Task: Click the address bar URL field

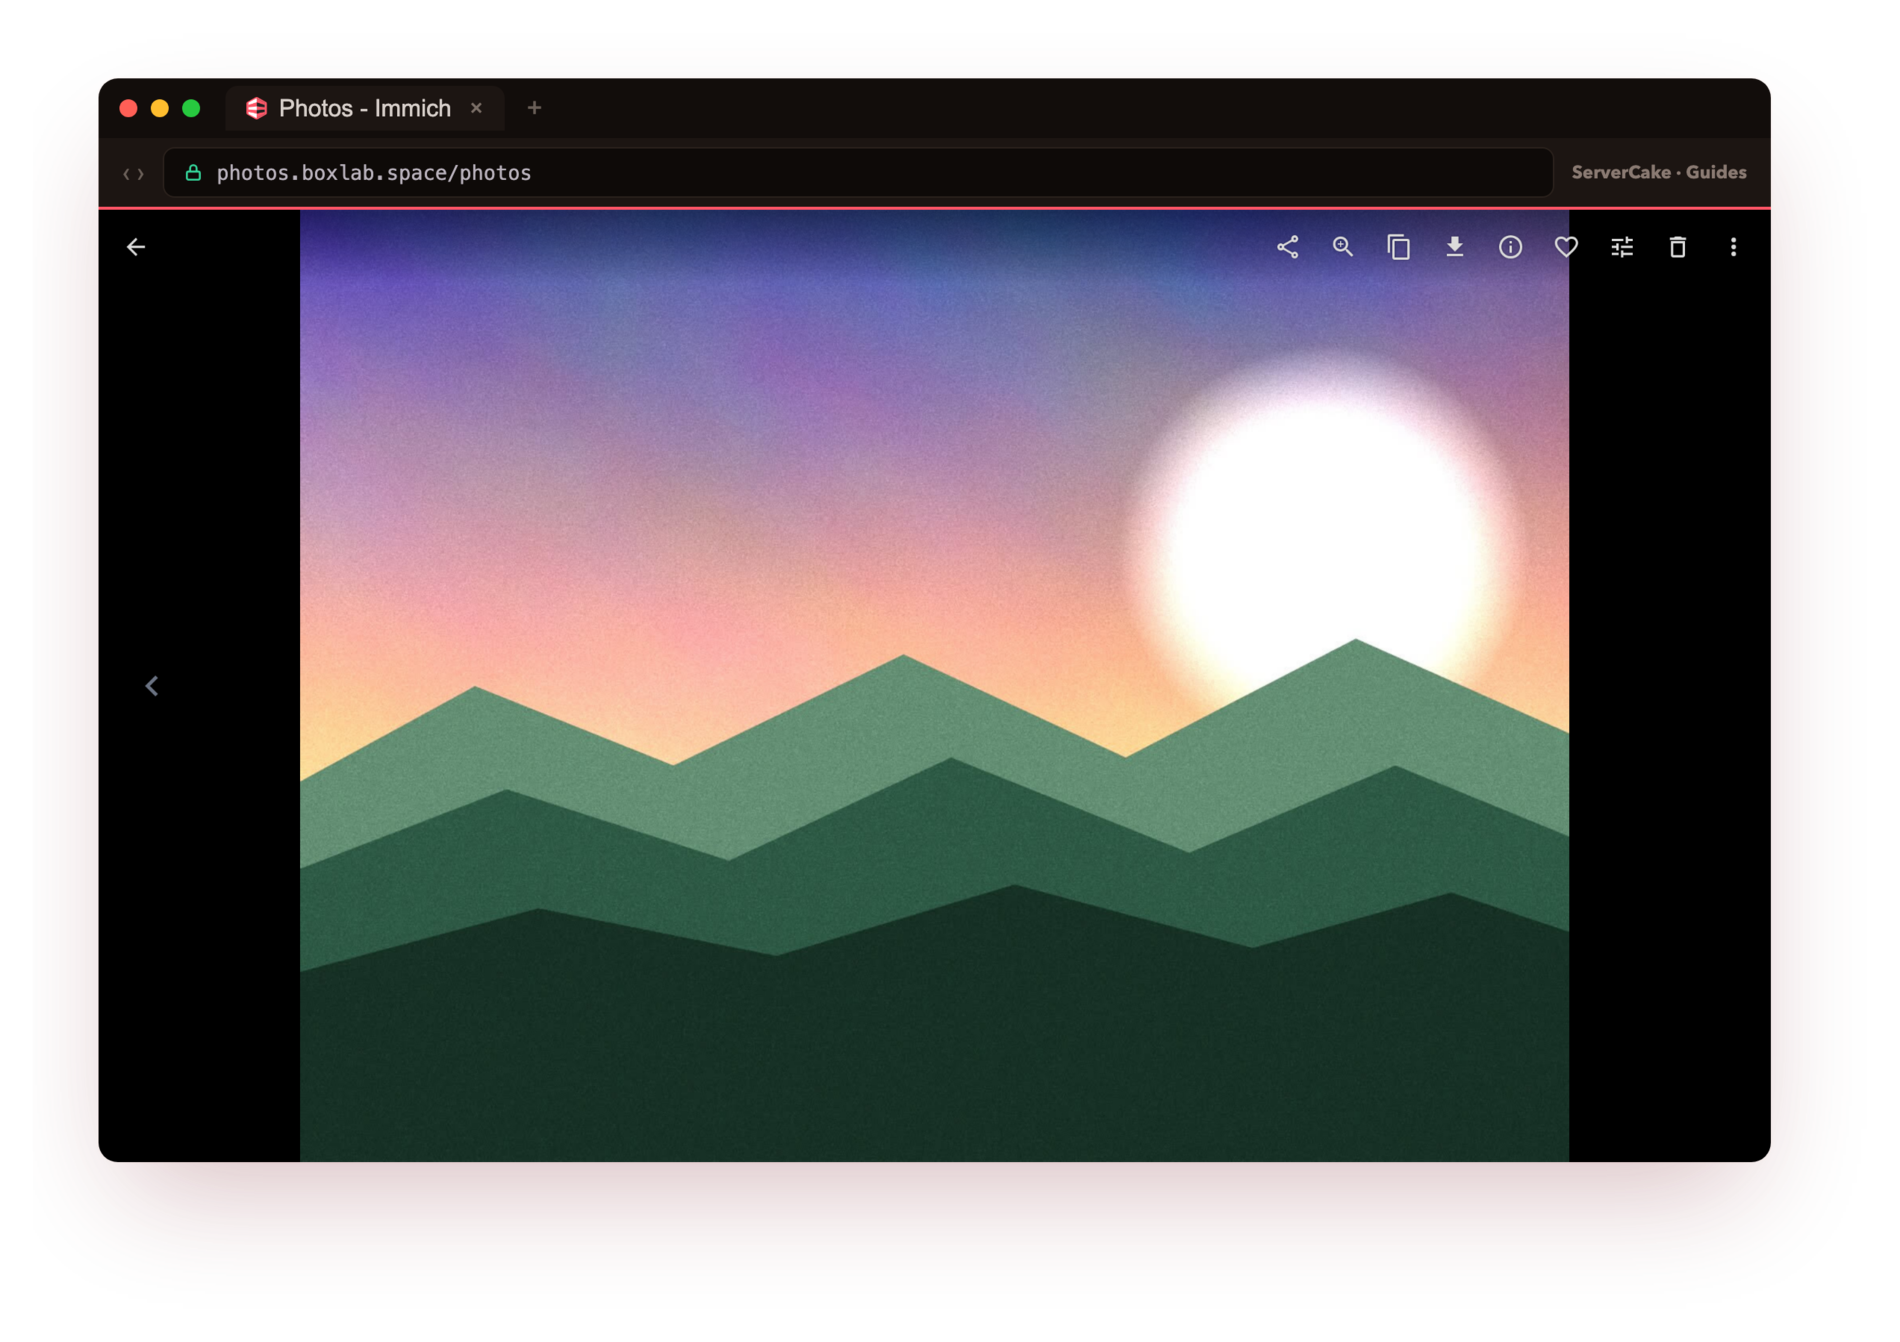Action: (x=858, y=173)
